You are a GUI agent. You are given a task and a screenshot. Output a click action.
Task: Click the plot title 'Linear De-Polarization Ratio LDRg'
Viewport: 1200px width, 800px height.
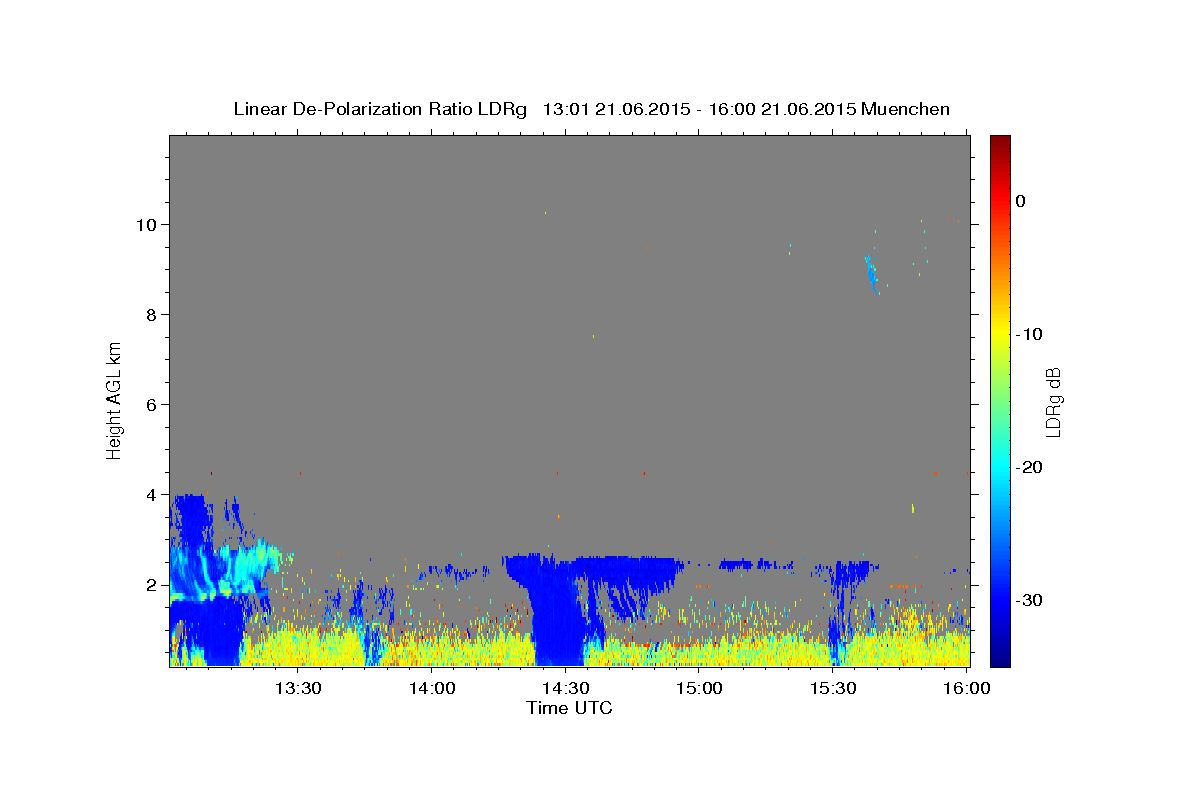click(379, 109)
